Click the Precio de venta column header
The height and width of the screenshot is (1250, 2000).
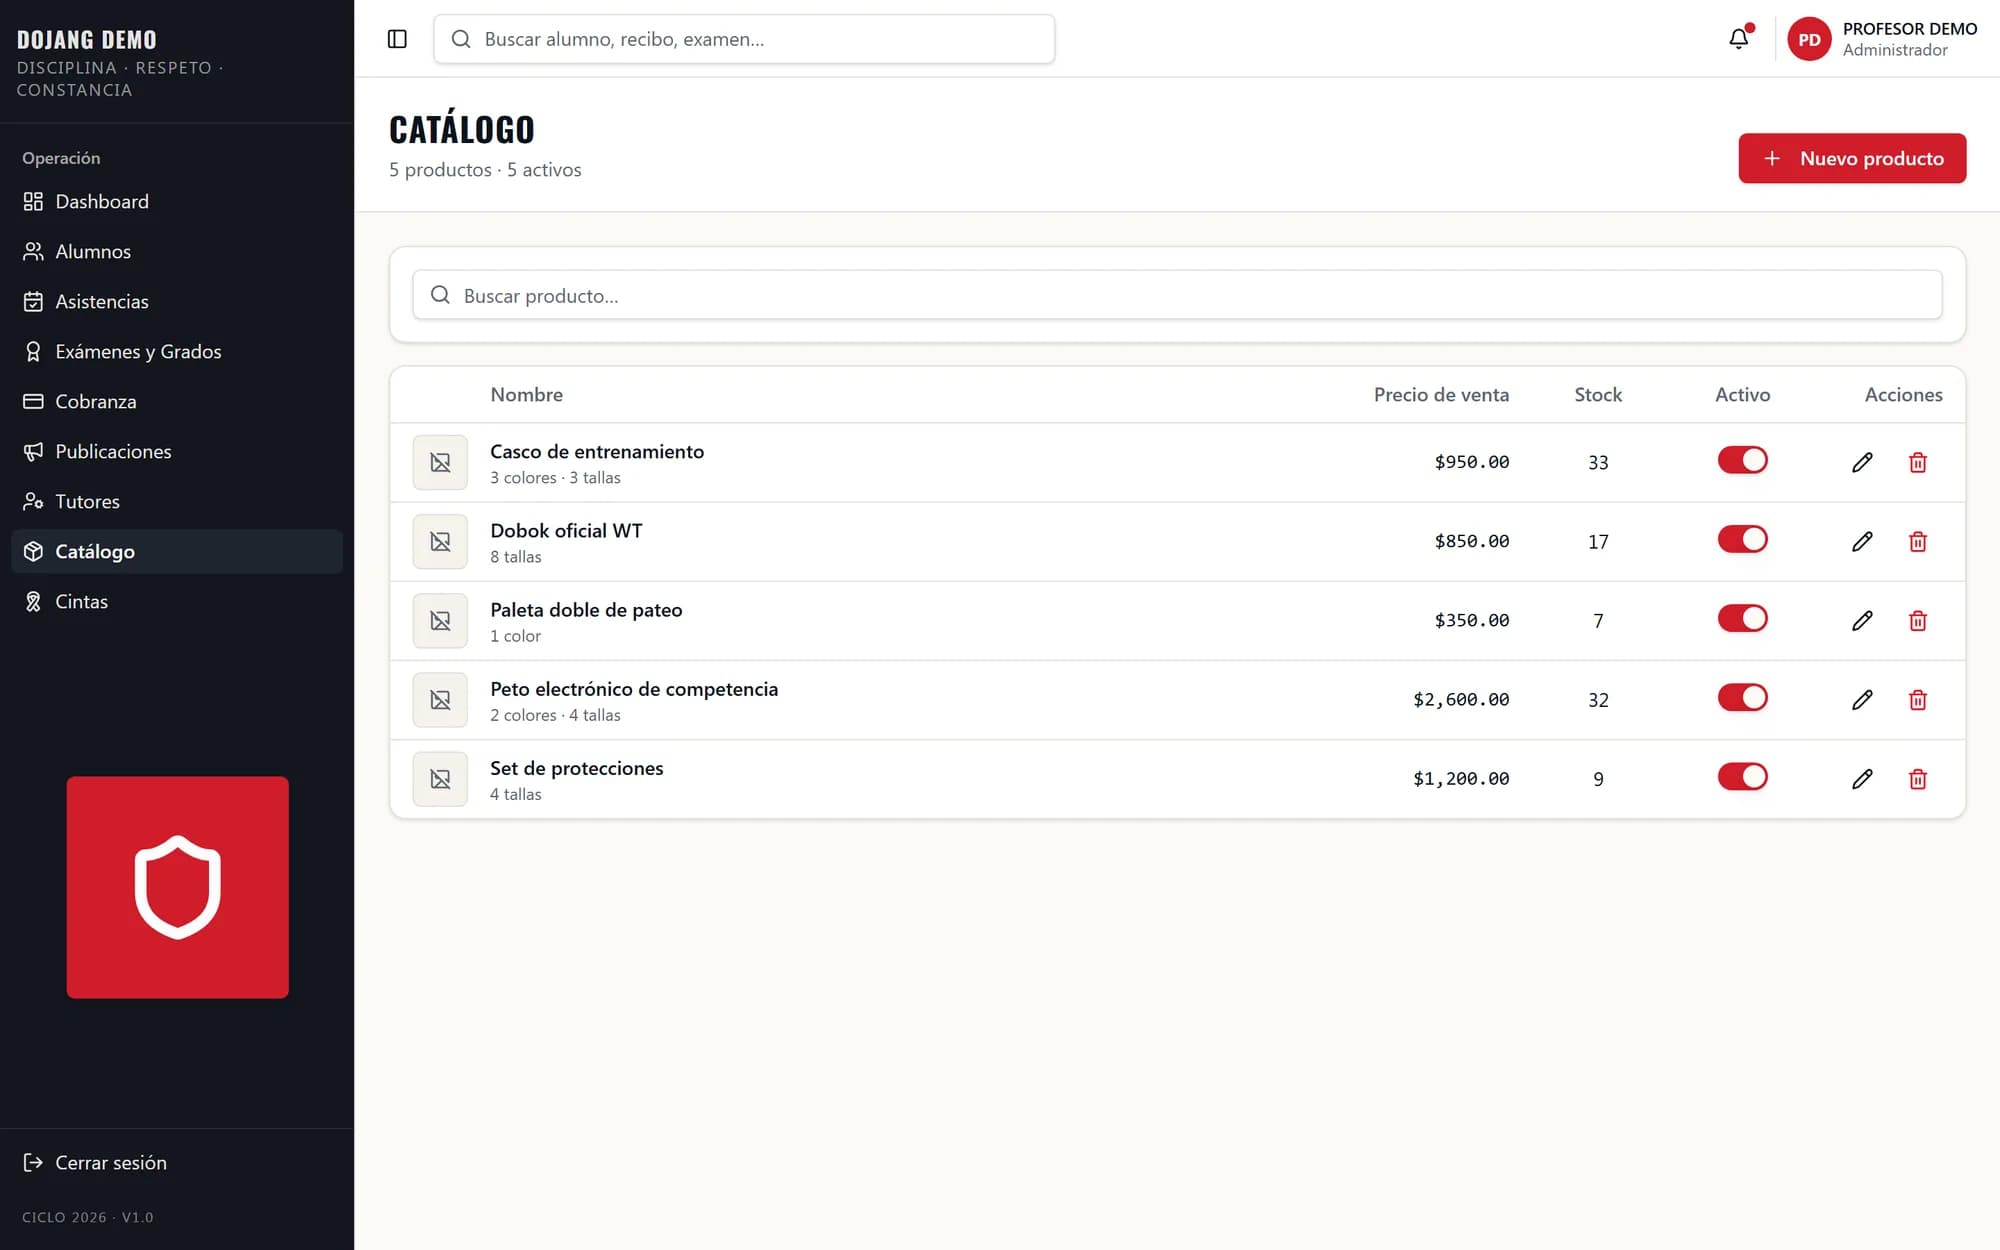pos(1441,394)
